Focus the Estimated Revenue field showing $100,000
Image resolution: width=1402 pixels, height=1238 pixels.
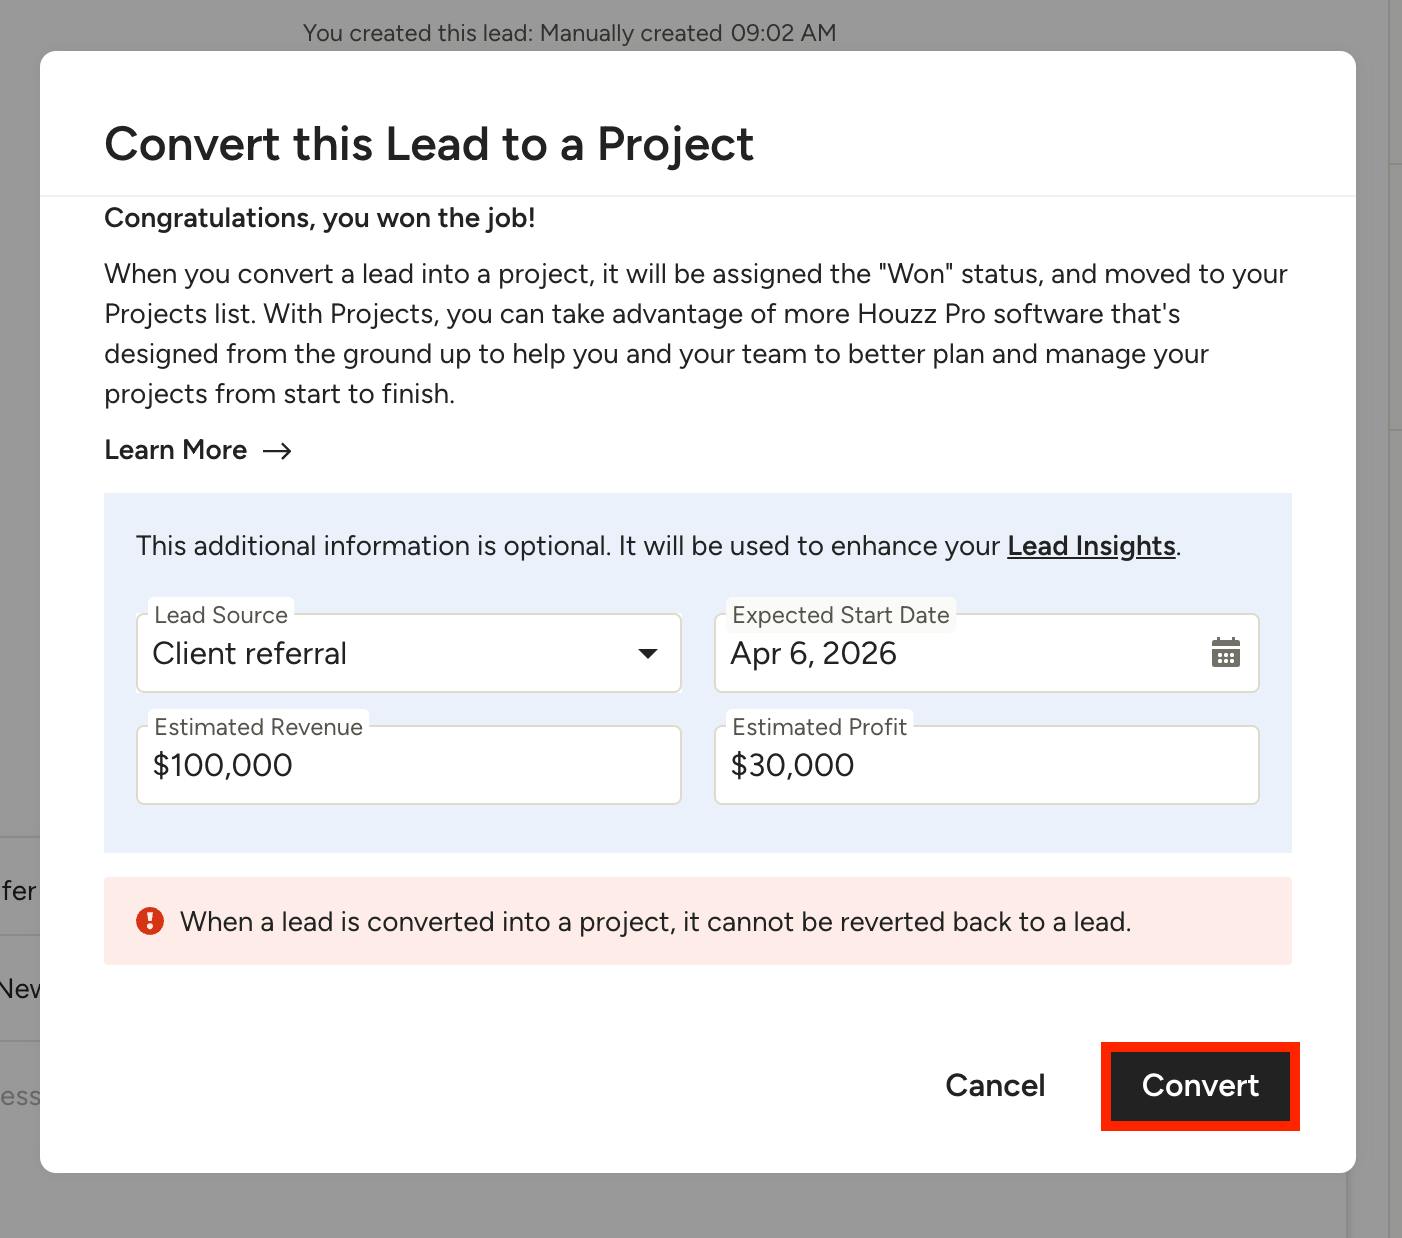tap(408, 766)
